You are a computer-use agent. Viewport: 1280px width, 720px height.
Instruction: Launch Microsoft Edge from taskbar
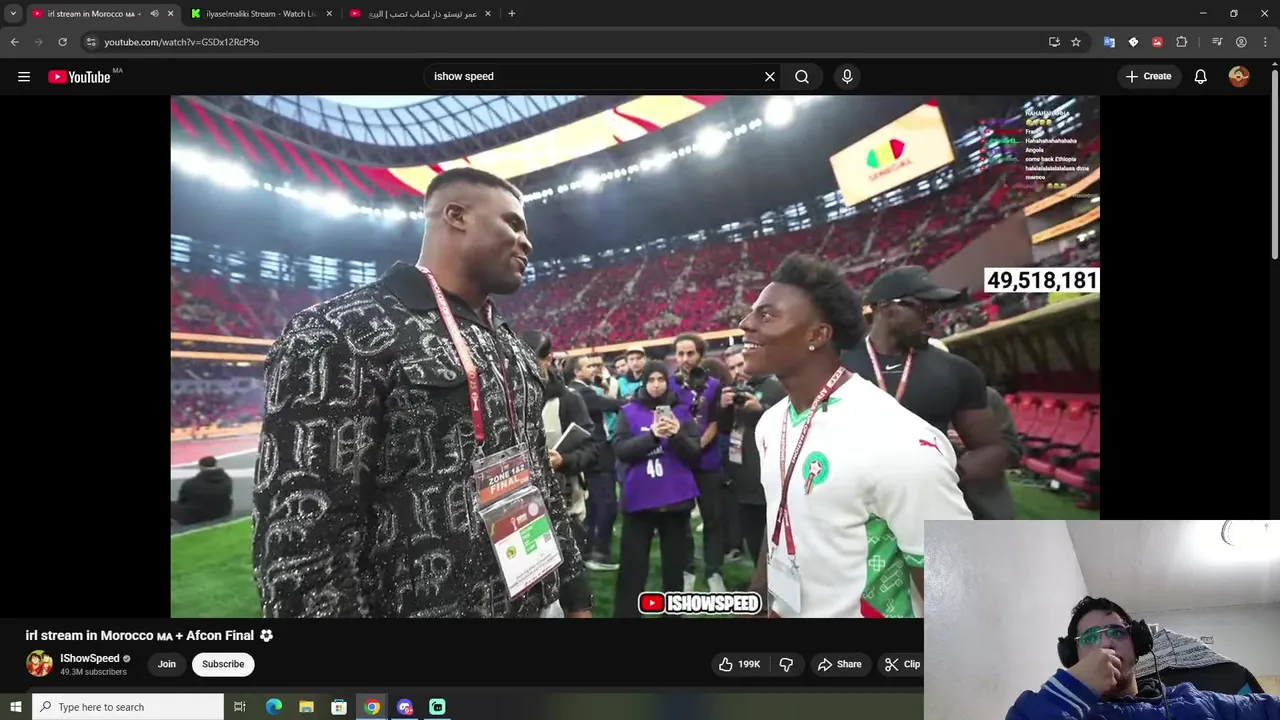(x=274, y=707)
